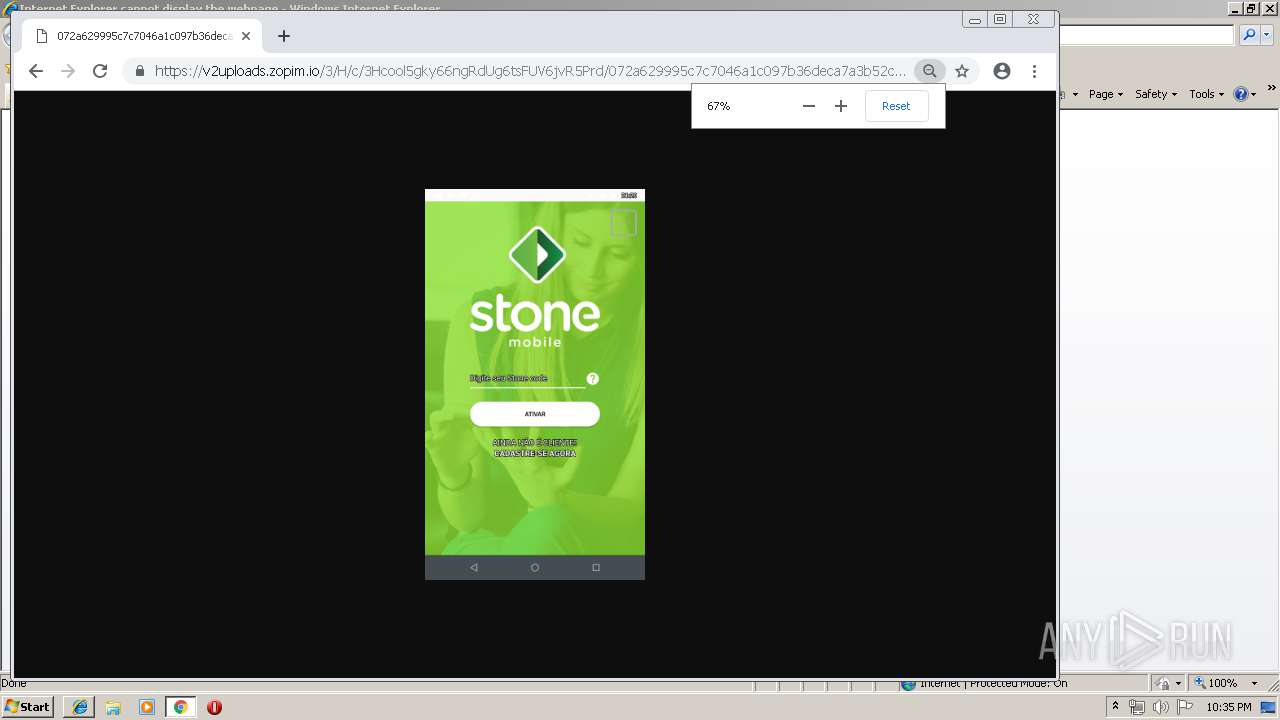Go forward in Chrome
This screenshot has width=1280, height=720.
(x=68, y=71)
